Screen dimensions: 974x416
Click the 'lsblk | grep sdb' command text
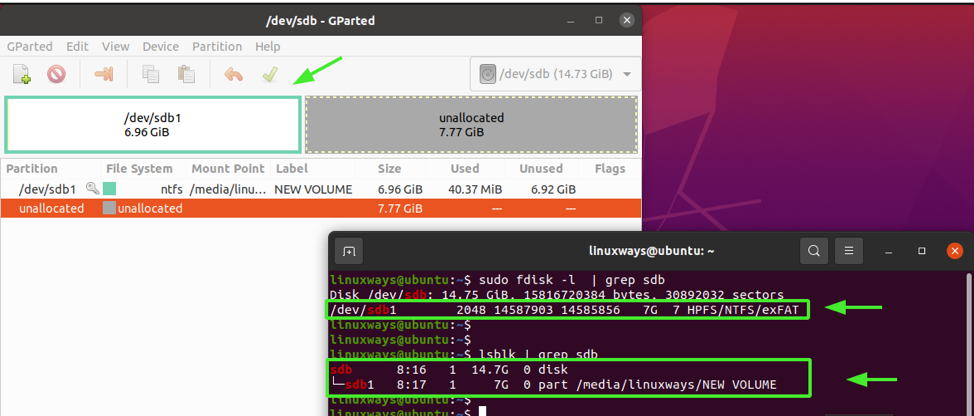[x=538, y=355]
